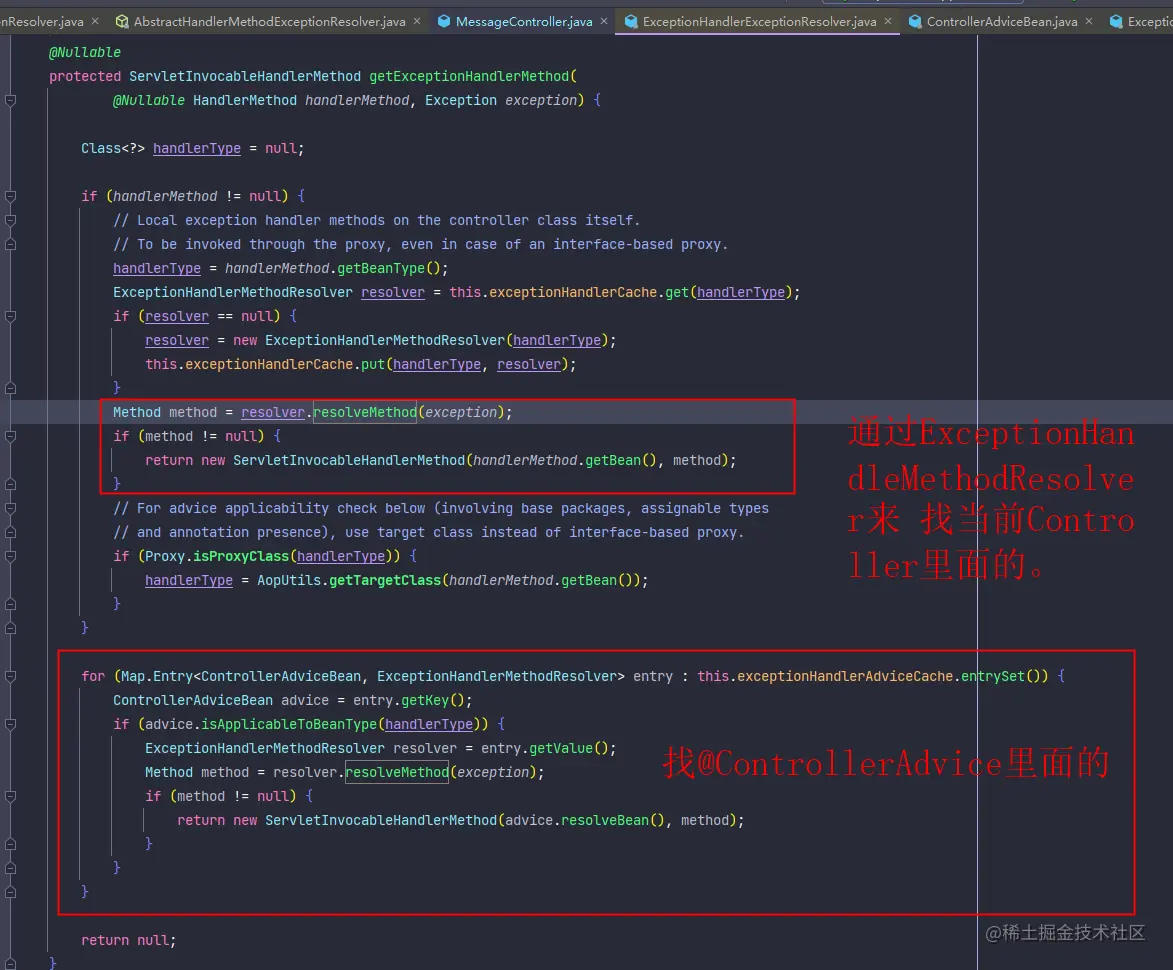Click fold marker at 'To be invoked' comment
Image resolution: width=1173 pixels, height=970 pixels.
click(x=10, y=244)
